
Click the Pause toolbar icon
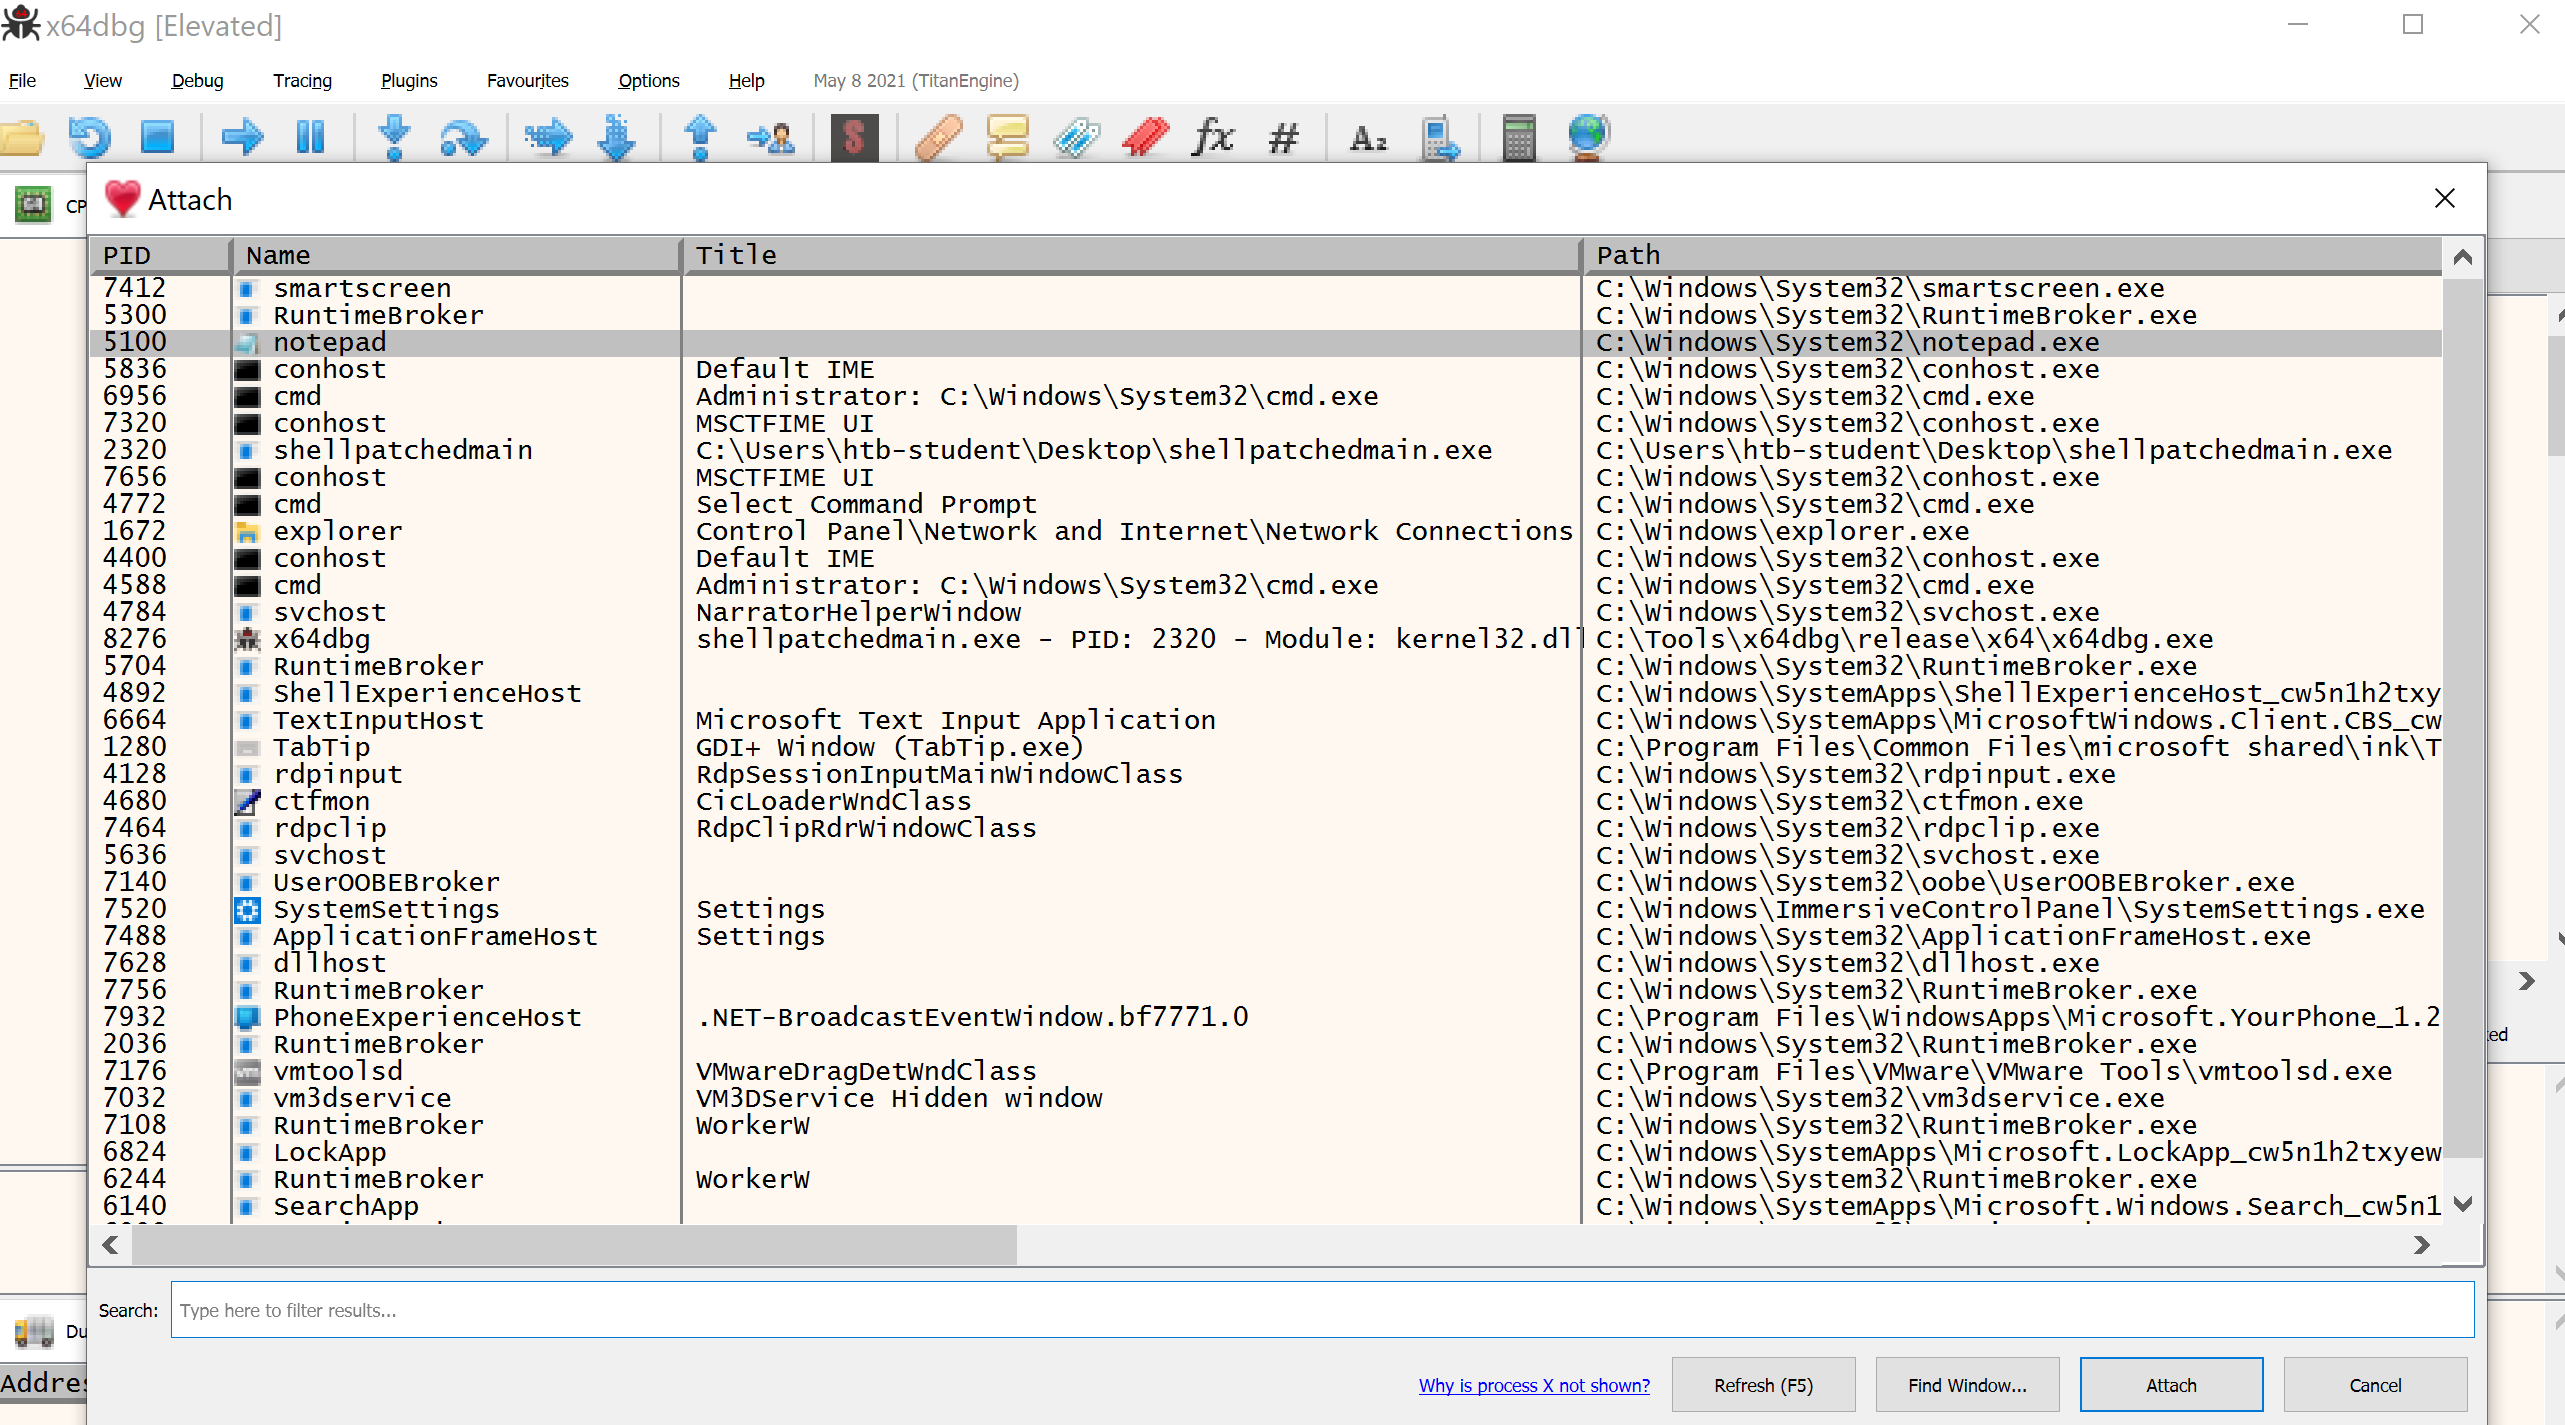tap(310, 137)
